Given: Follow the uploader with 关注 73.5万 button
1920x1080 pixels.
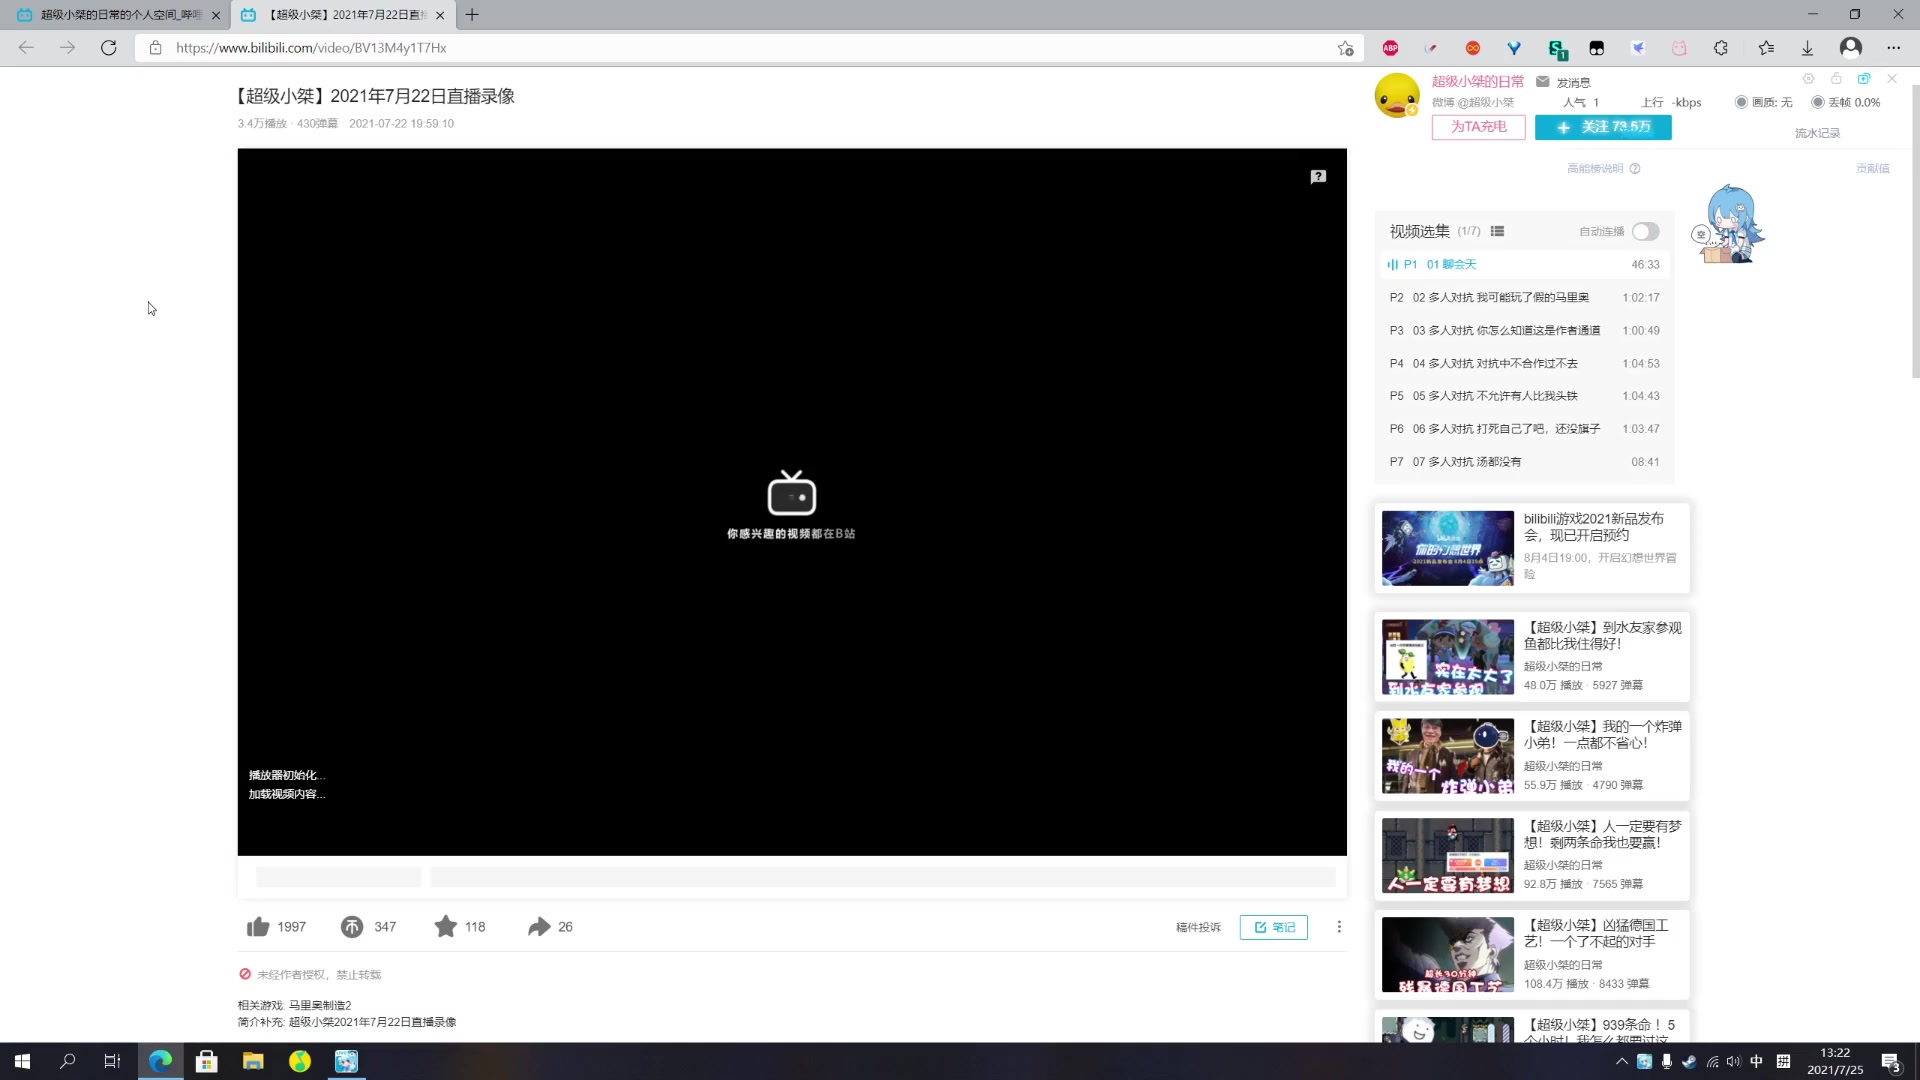Looking at the screenshot, I should pyautogui.click(x=1603, y=127).
